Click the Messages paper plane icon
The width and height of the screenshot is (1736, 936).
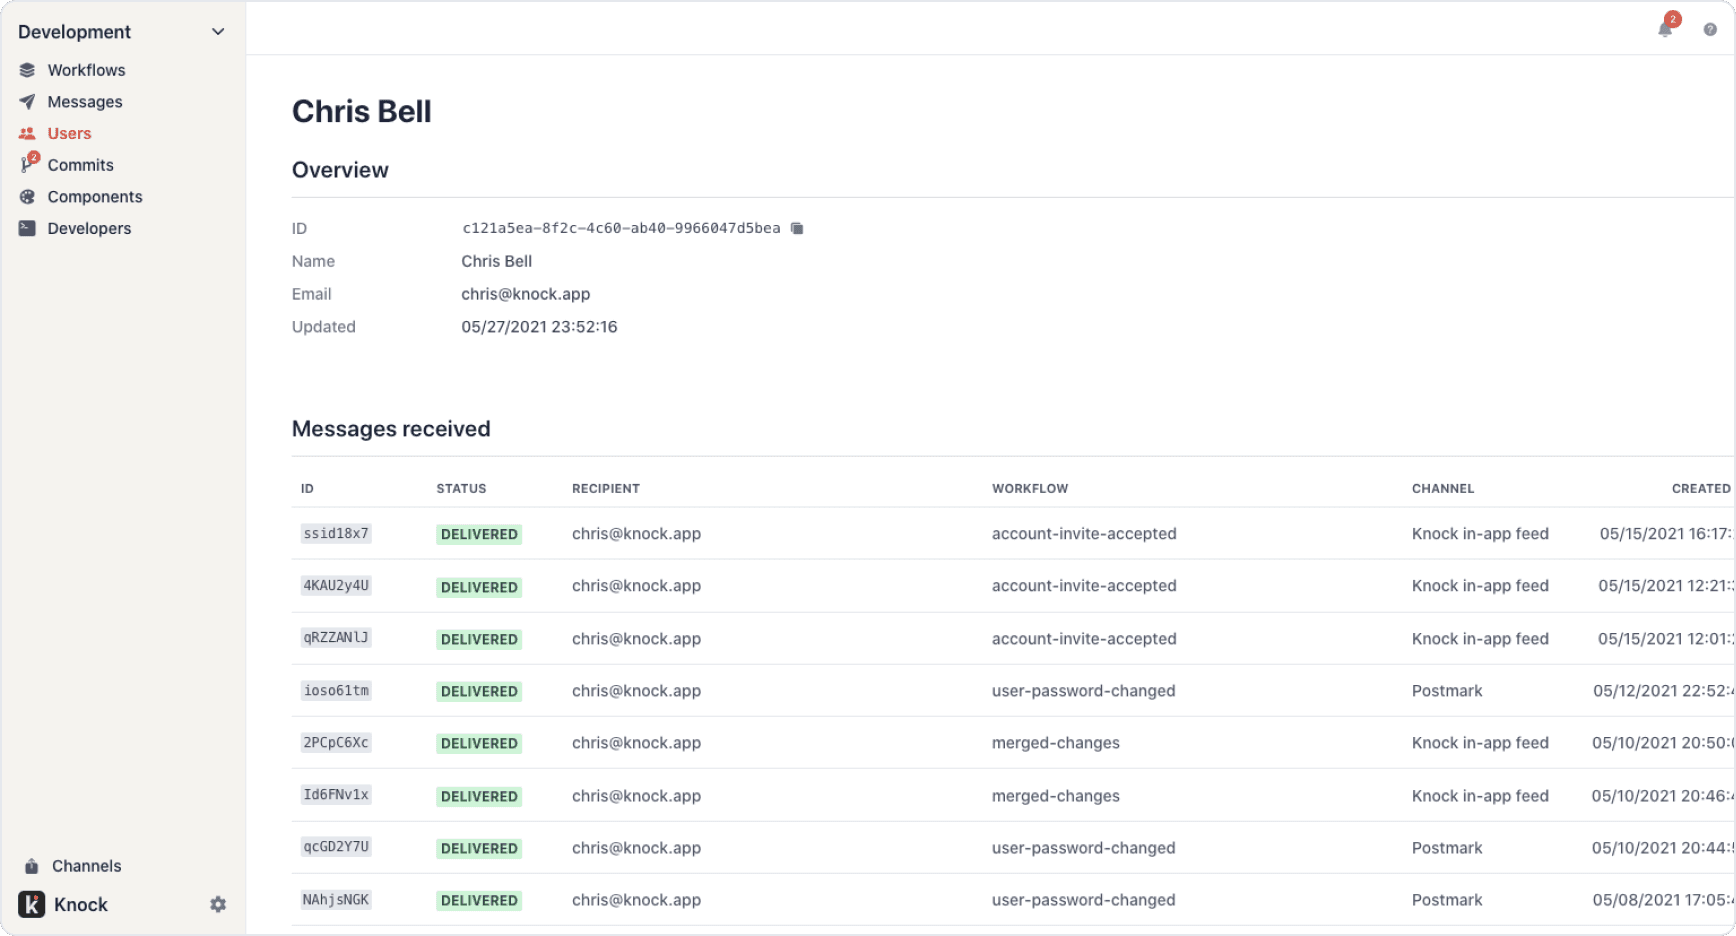pos(27,102)
